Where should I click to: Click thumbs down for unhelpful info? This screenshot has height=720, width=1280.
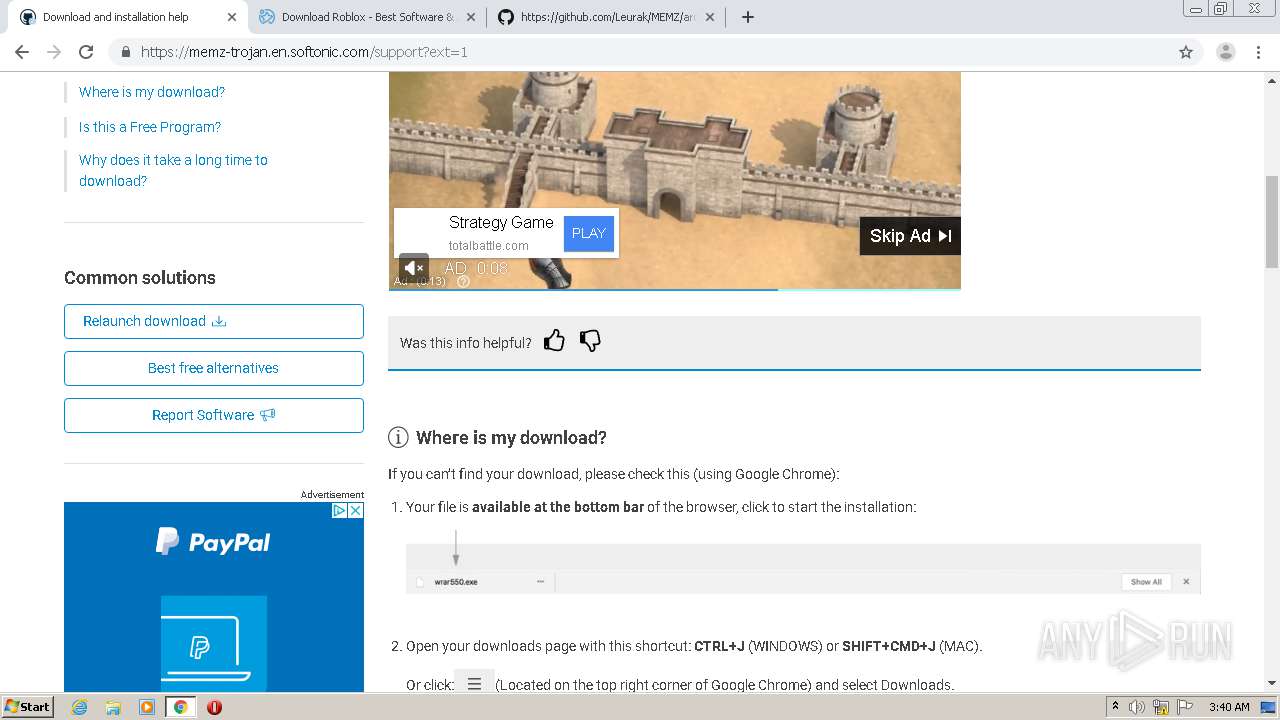(590, 341)
